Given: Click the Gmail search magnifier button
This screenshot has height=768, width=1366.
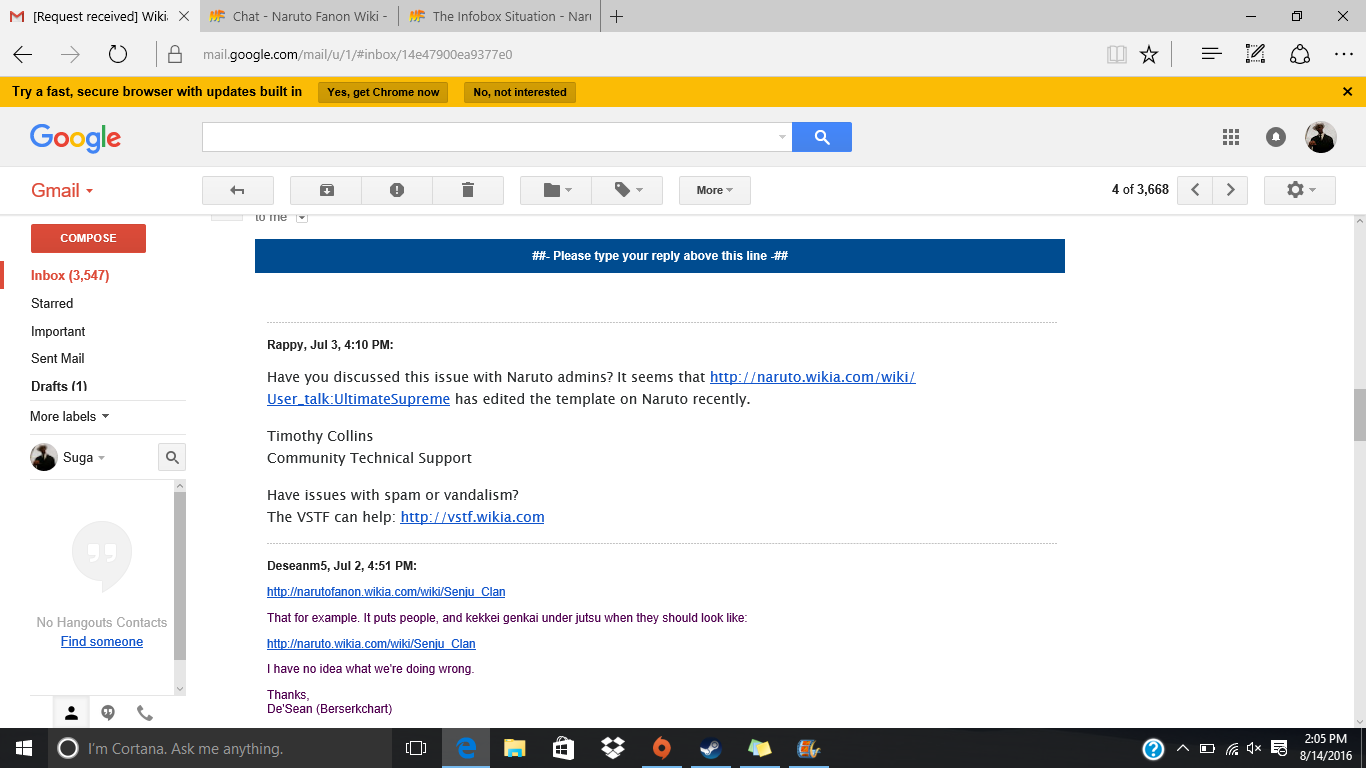Looking at the screenshot, I should coord(822,137).
